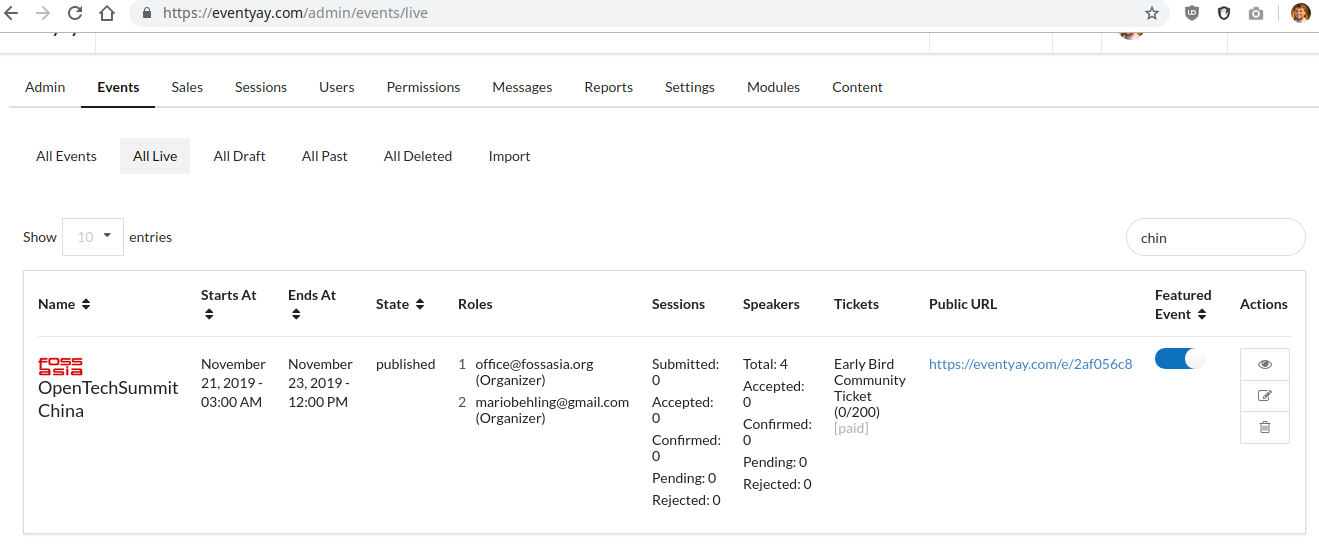Click the camera extension icon
Image resolution: width=1319 pixels, height=552 pixels.
point(1256,14)
